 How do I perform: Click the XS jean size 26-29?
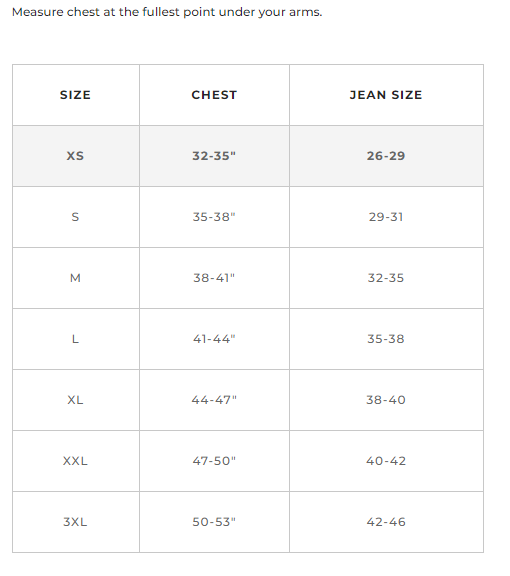pos(386,156)
